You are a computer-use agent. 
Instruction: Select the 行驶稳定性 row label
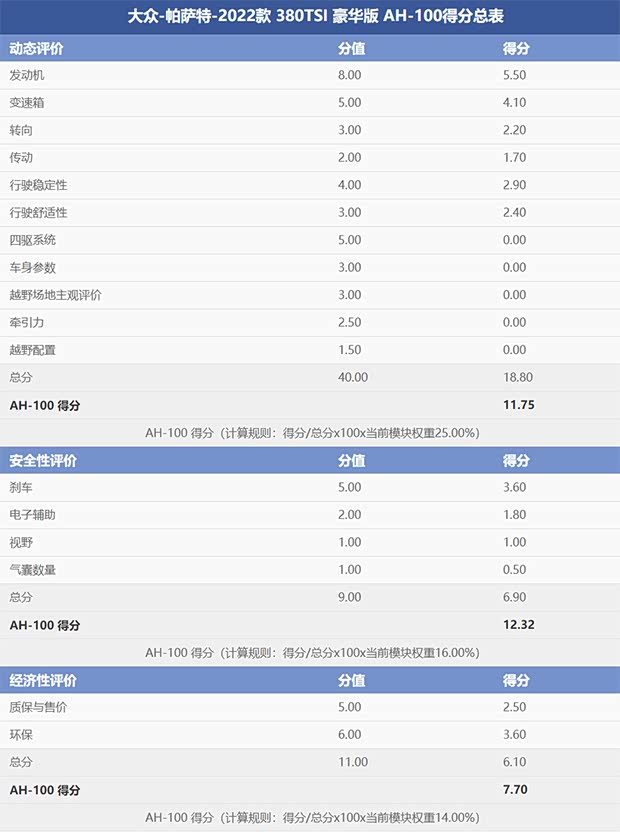(x=38, y=185)
